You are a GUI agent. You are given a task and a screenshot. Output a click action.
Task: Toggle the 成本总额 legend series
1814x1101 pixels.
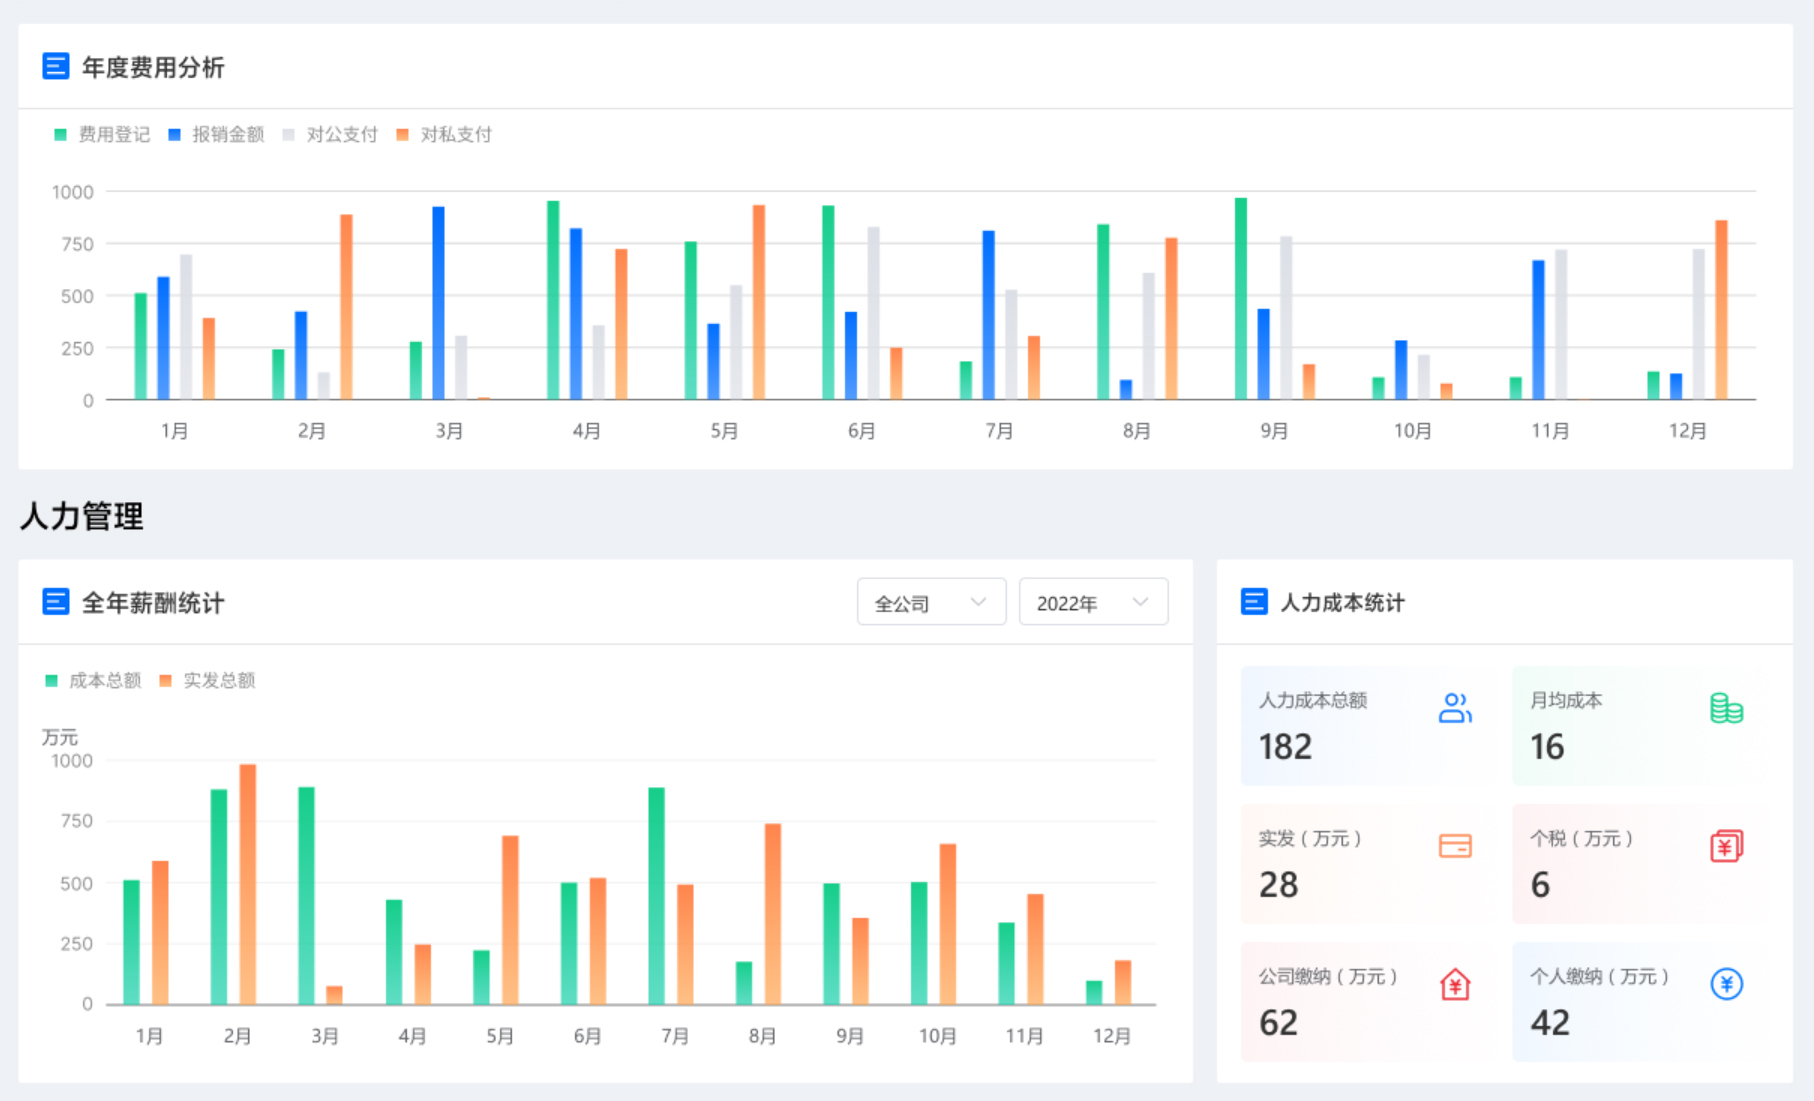pyautogui.click(x=93, y=680)
